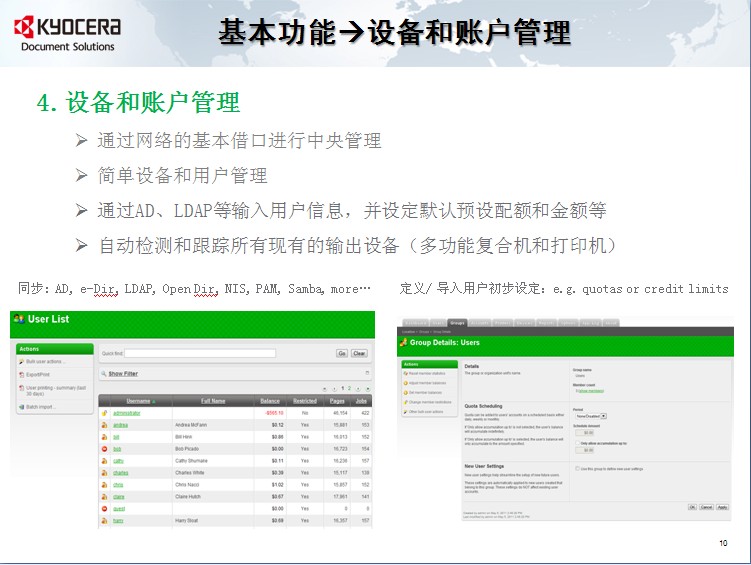Click the user icon beside administrator
The height and width of the screenshot is (565, 751).
pyautogui.click(x=104, y=411)
